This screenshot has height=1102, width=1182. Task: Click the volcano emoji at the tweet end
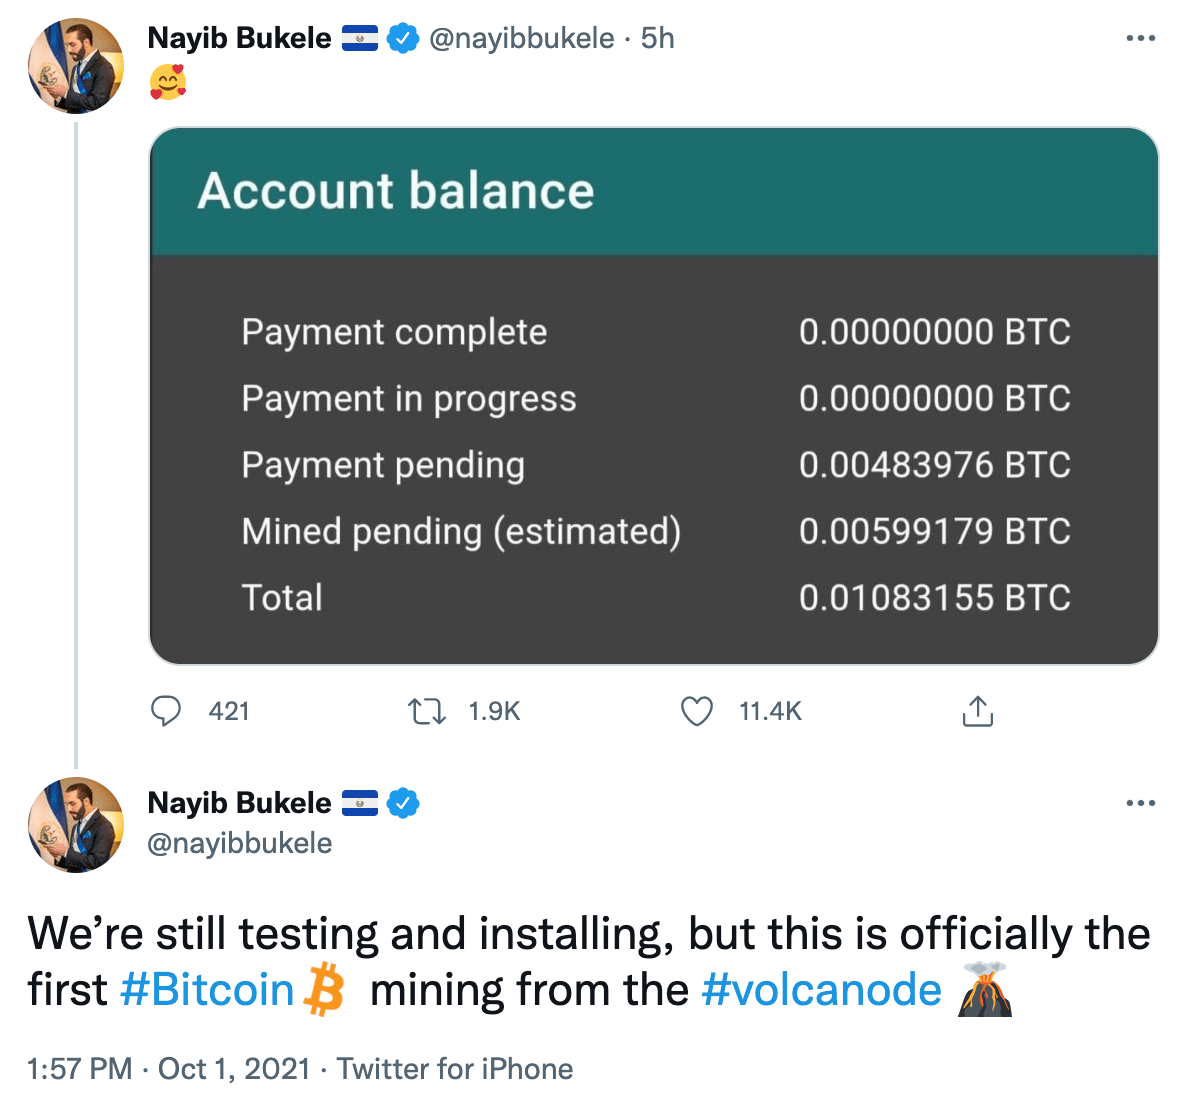pos(985,989)
